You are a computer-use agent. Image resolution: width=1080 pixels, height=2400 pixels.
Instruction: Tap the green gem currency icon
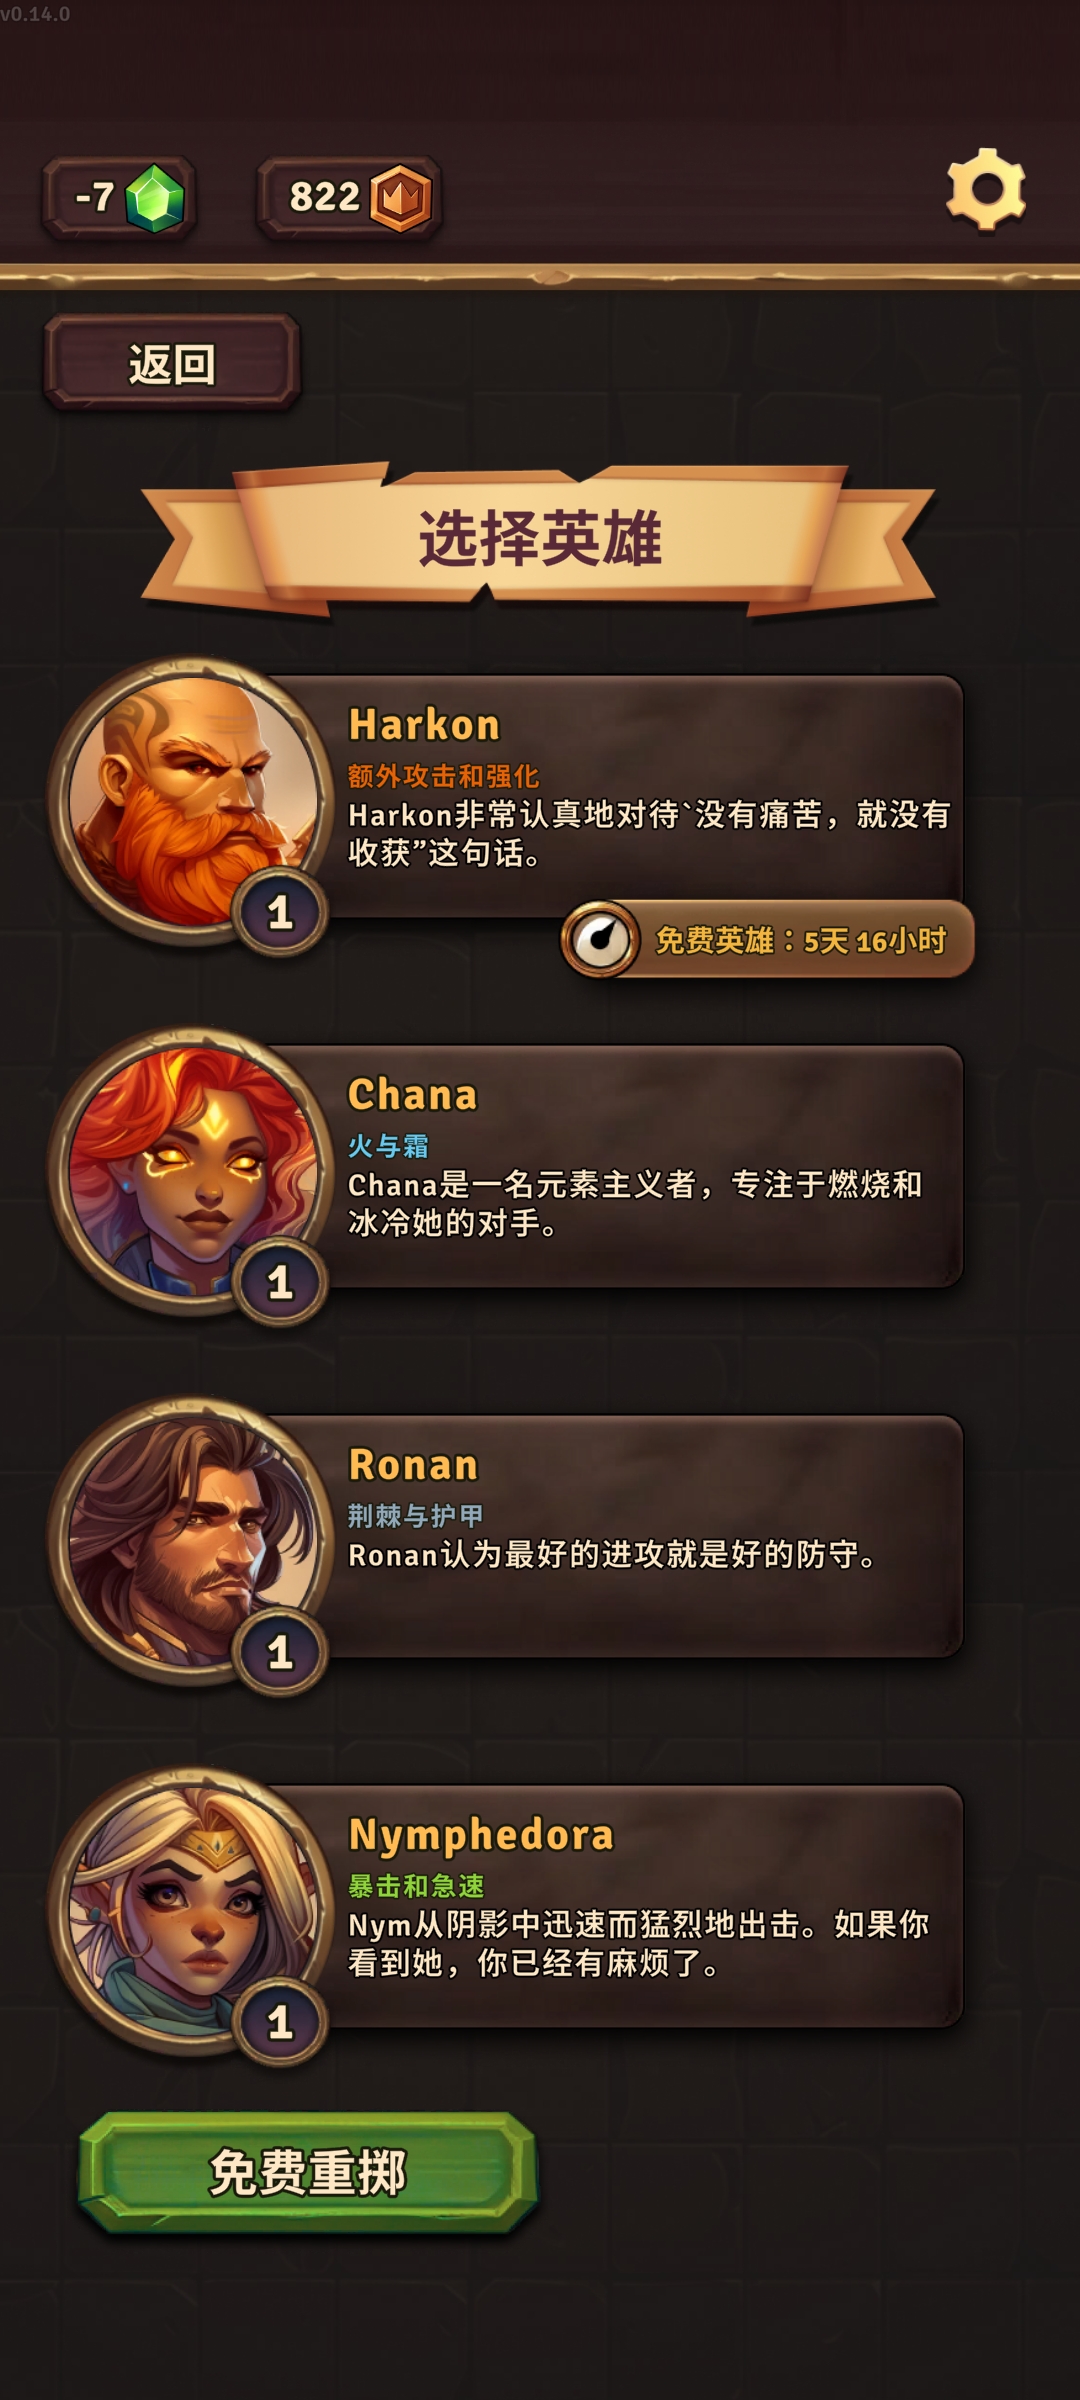click(x=155, y=198)
